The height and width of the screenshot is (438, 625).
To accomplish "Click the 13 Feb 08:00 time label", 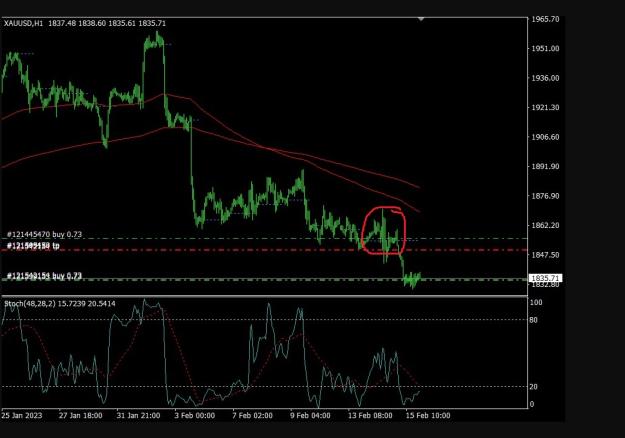I will click(x=370, y=415).
